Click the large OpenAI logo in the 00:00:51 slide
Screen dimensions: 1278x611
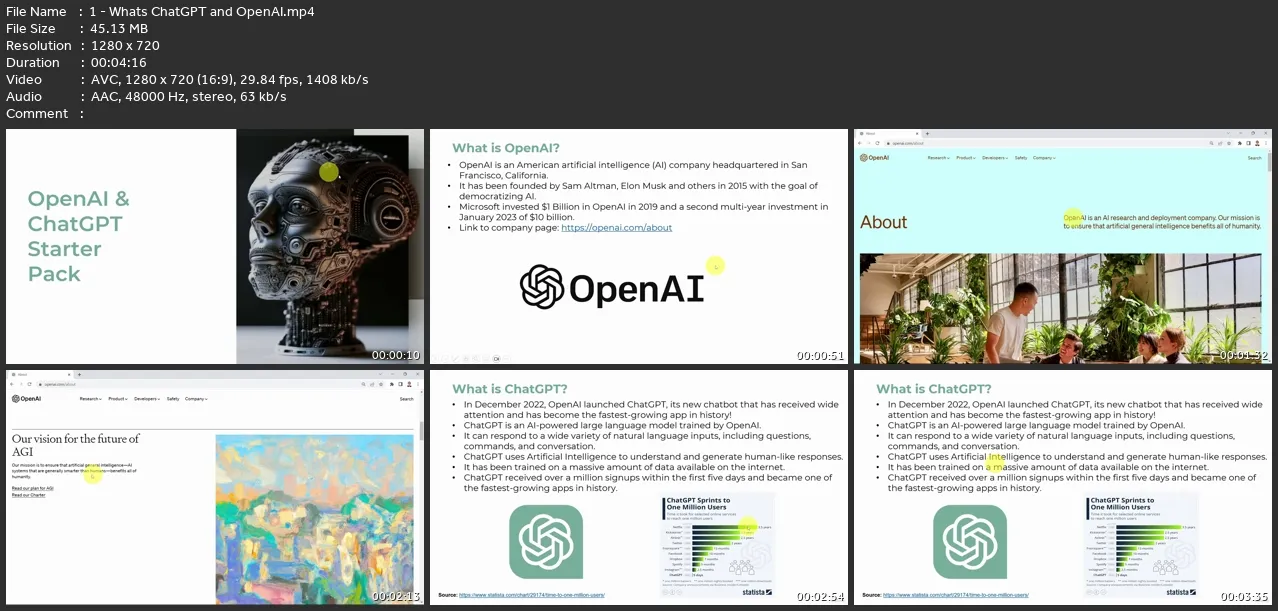pyautogui.click(x=612, y=287)
